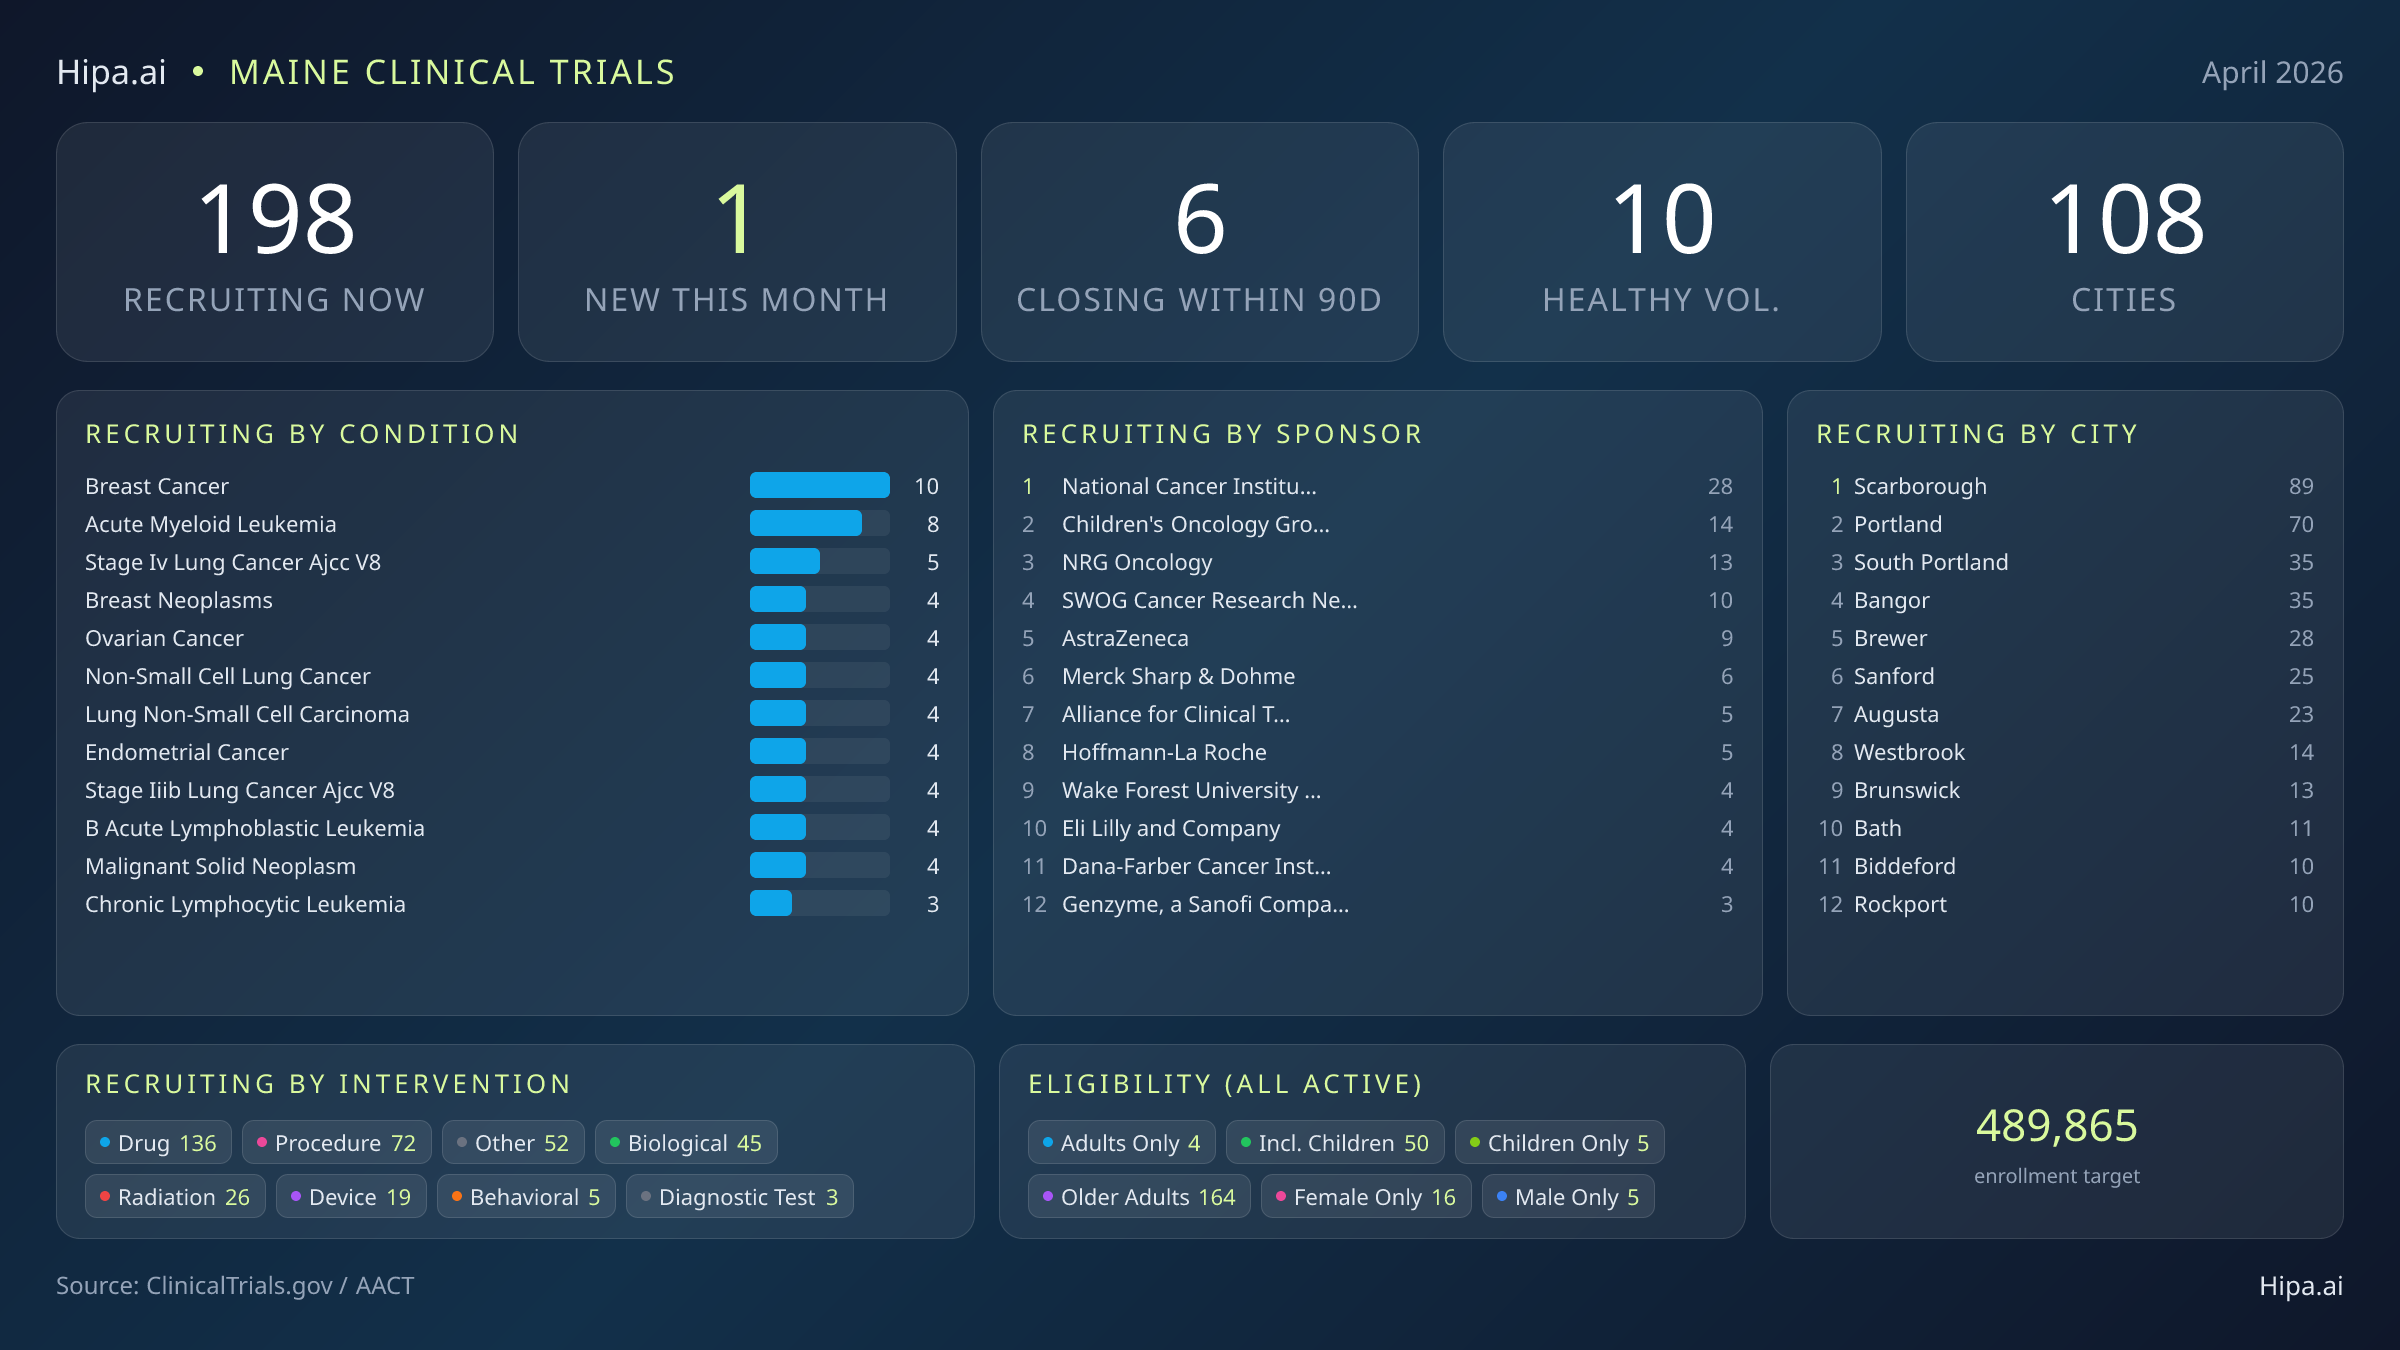This screenshot has width=2400, height=1350.
Task: Select Bangor in city list
Action: [x=2065, y=600]
